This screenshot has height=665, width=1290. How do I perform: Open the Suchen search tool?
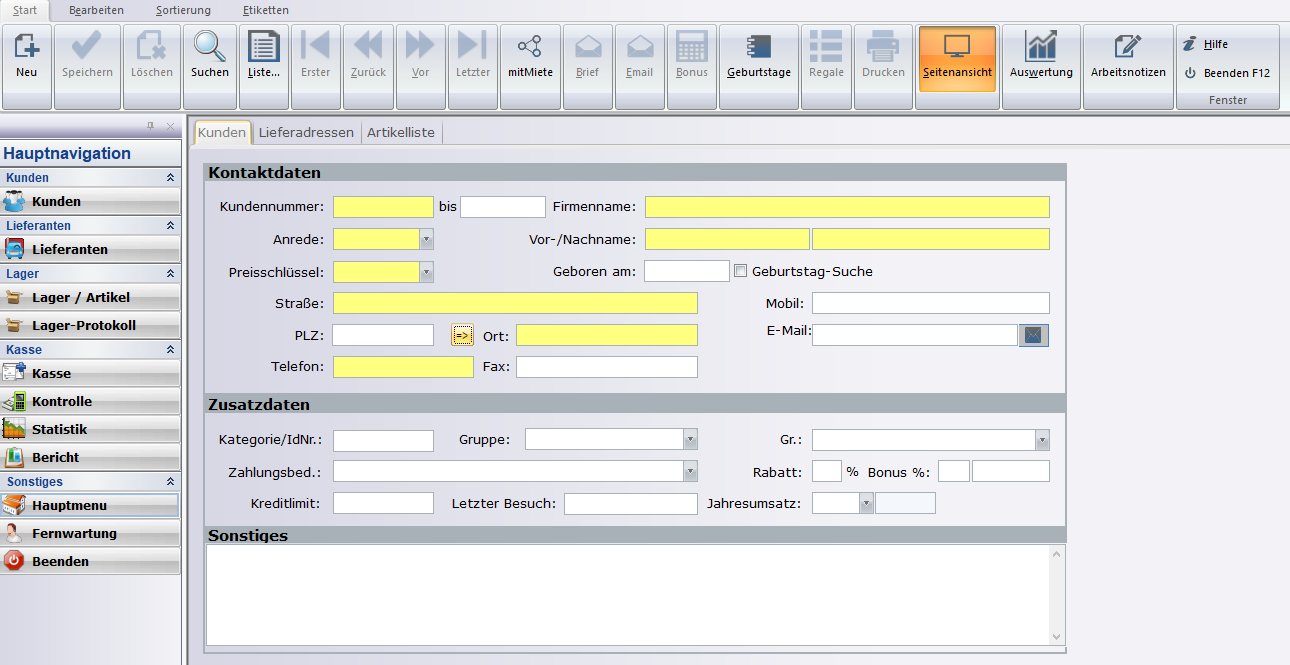[x=210, y=55]
